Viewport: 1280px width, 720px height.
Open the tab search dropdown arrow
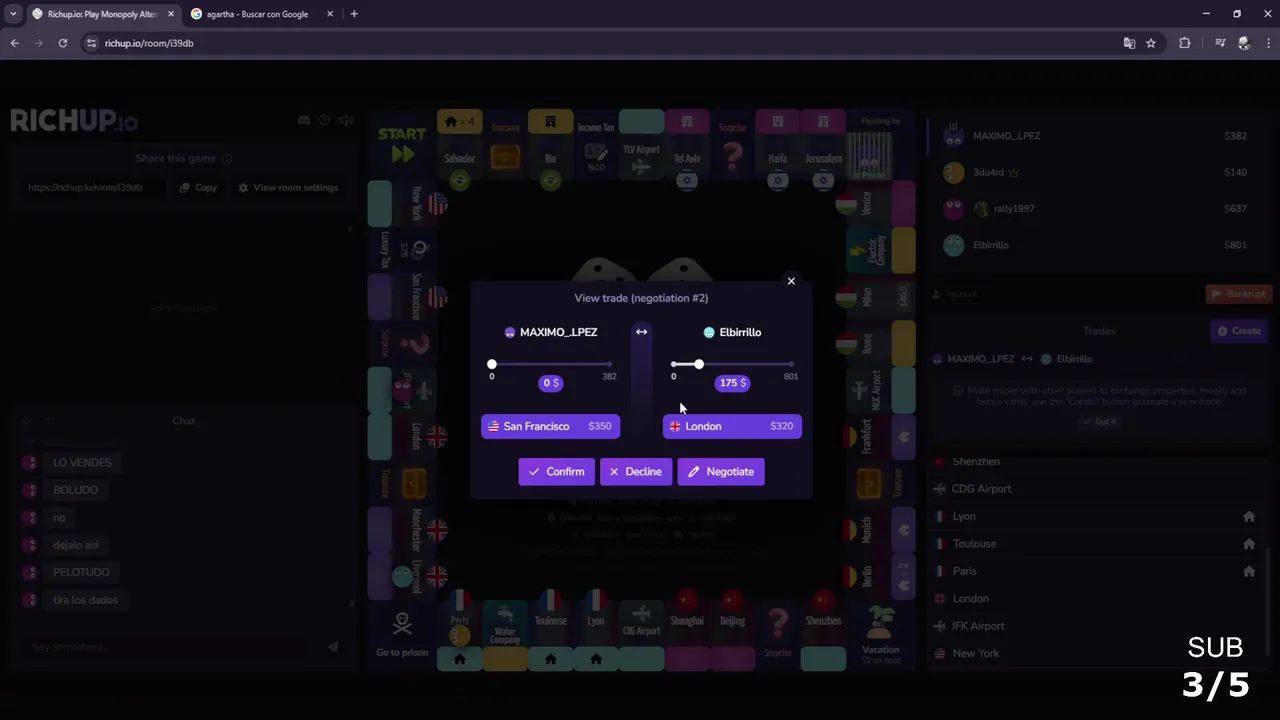click(x=13, y=14)
